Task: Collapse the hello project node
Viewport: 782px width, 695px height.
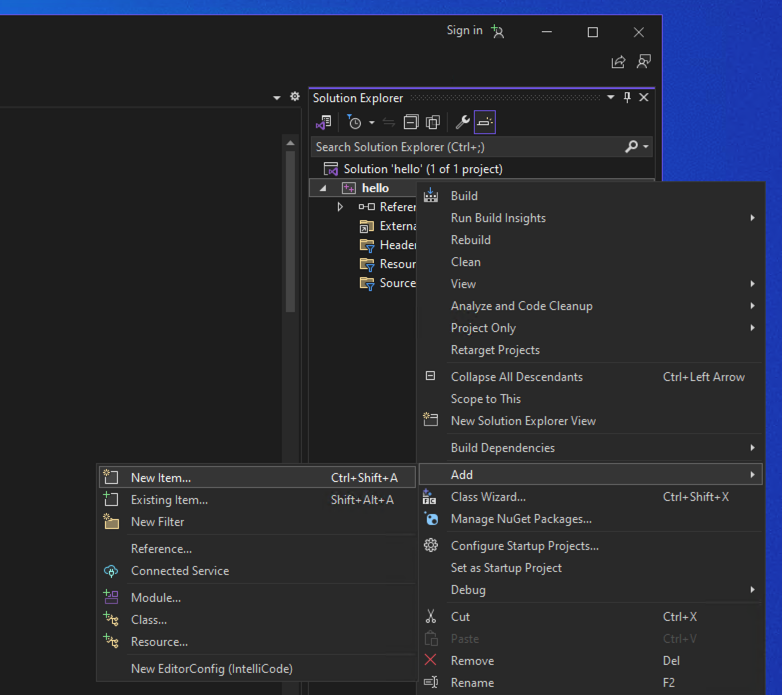Action: click(x=323, y=188)
